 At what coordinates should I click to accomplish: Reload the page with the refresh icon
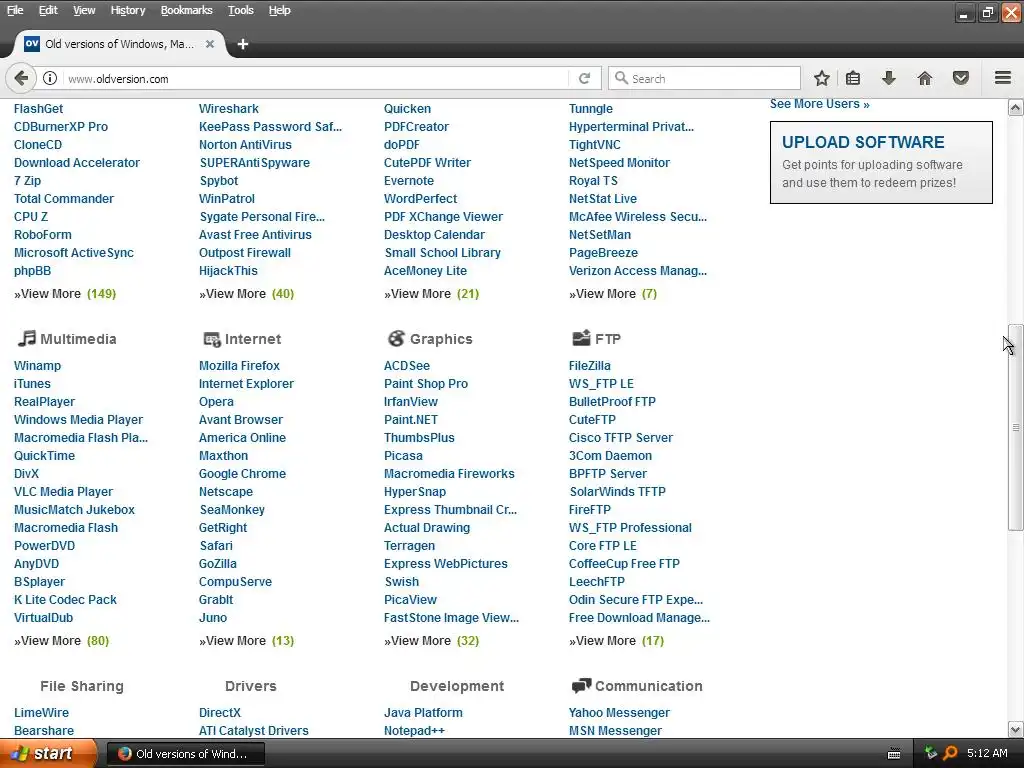click(584, 78)
